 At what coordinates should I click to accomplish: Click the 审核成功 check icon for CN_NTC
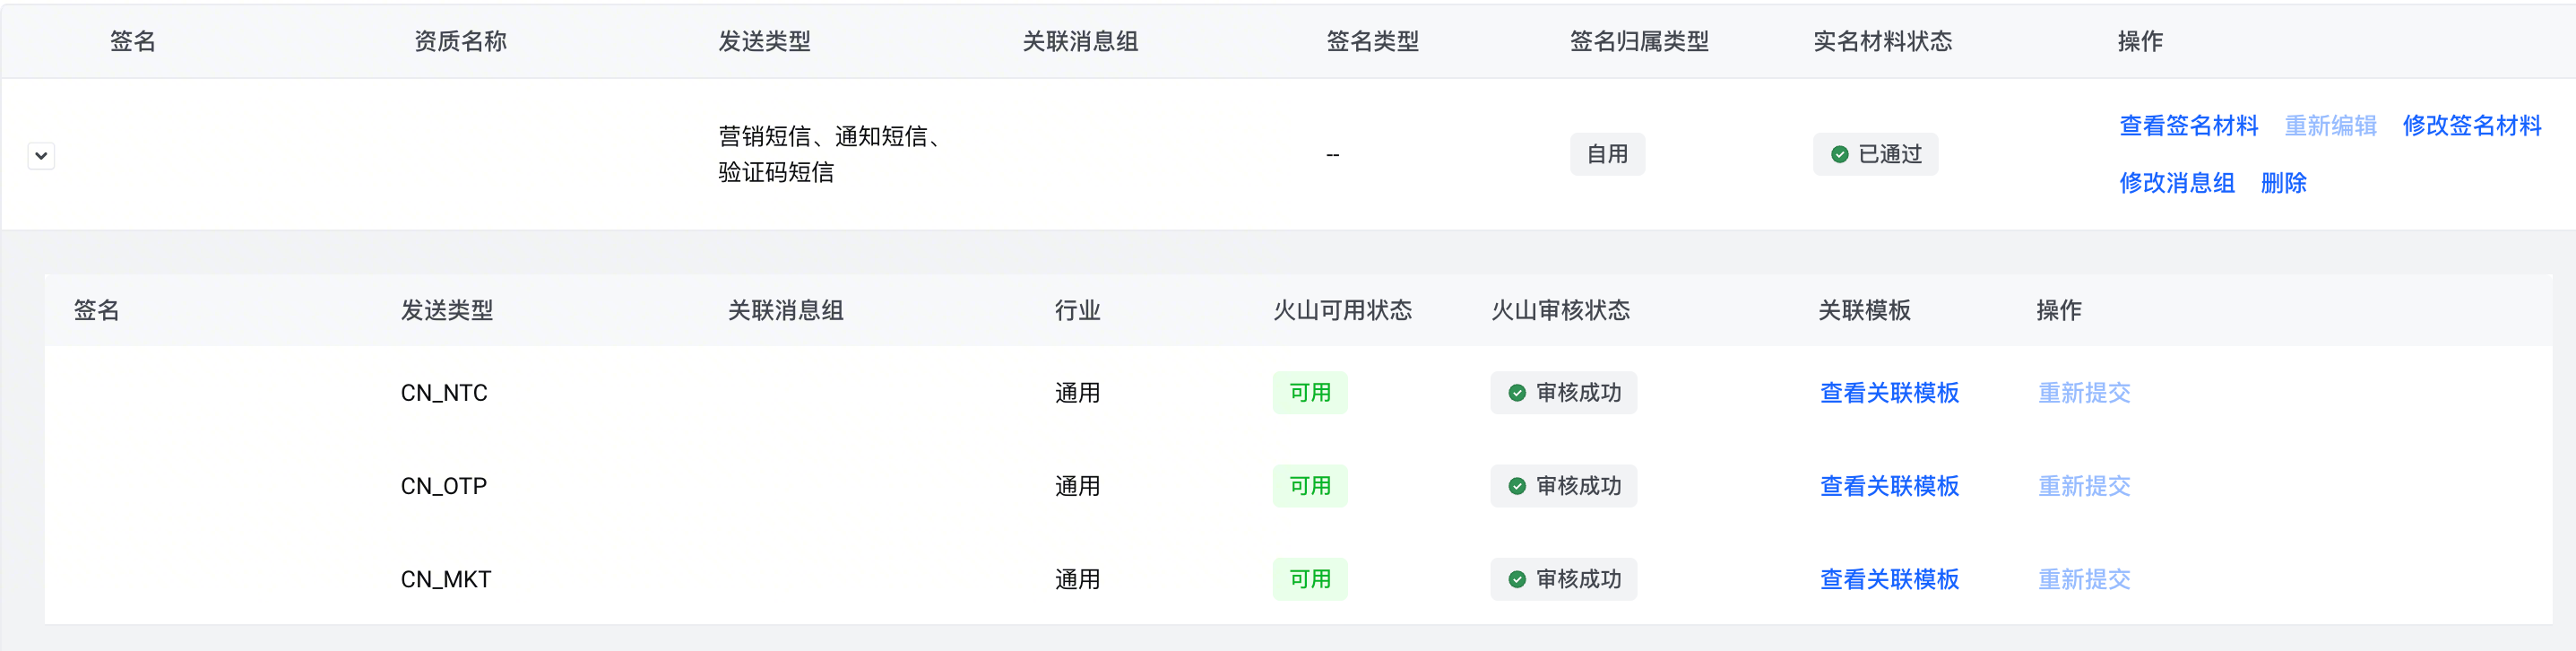point(1517,393)
